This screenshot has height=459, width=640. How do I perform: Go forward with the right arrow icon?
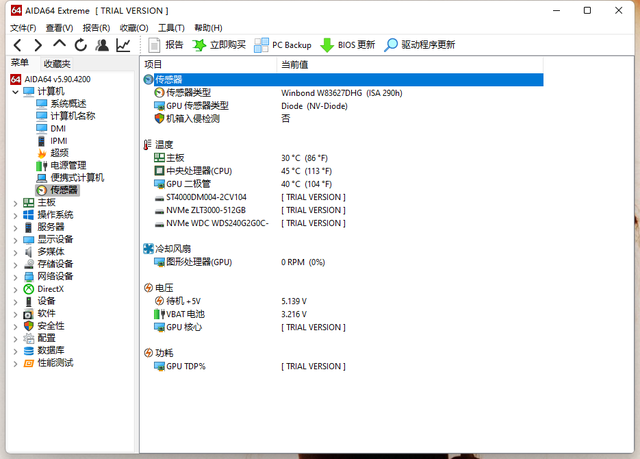click(x=38, y=45)
